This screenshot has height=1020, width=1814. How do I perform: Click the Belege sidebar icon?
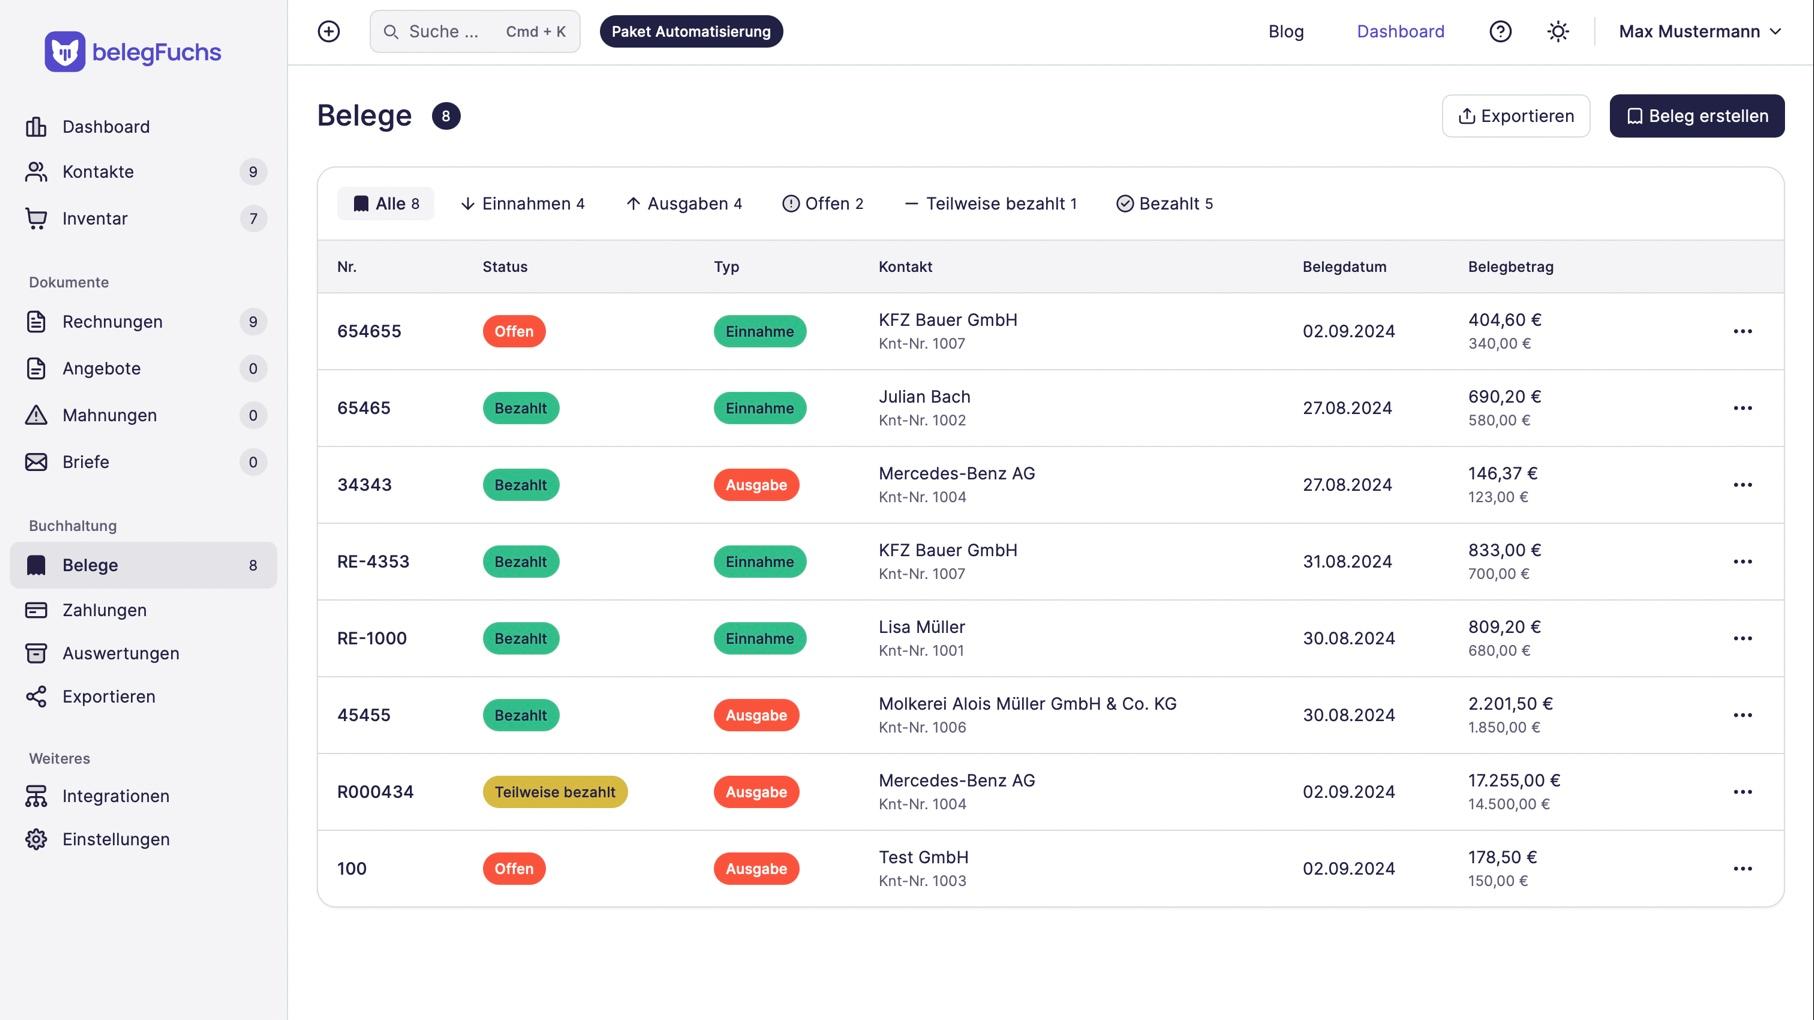tap(36, 565)
